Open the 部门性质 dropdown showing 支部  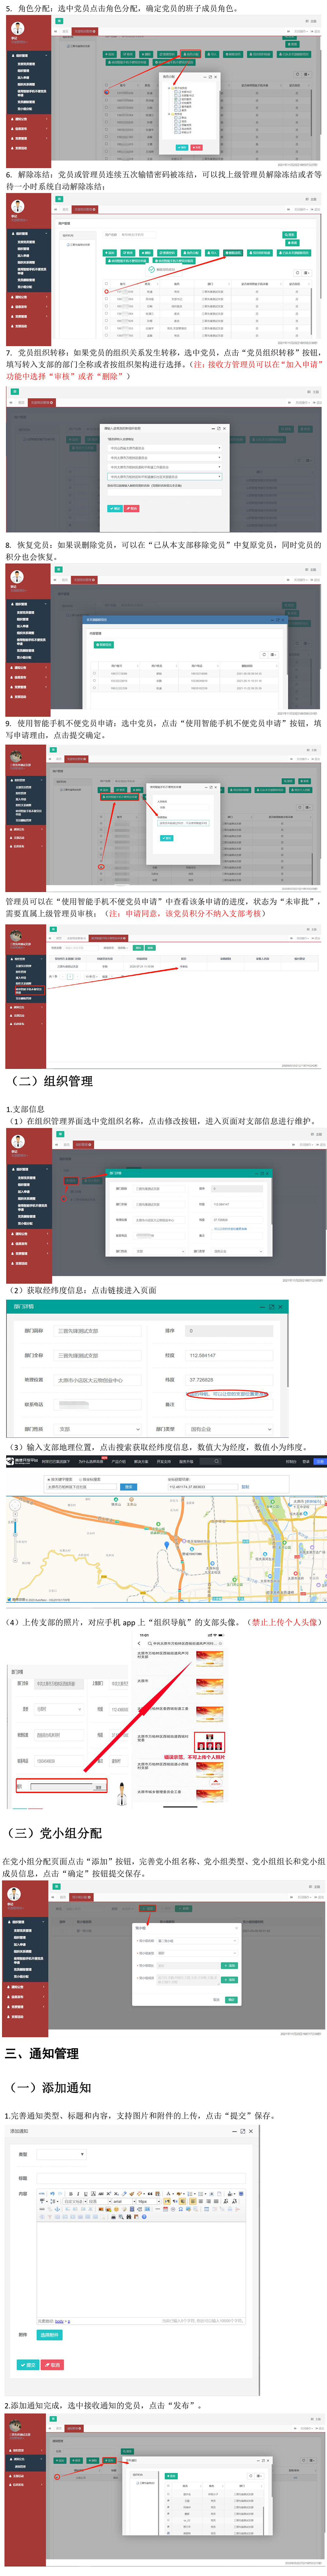[98, 1429]
